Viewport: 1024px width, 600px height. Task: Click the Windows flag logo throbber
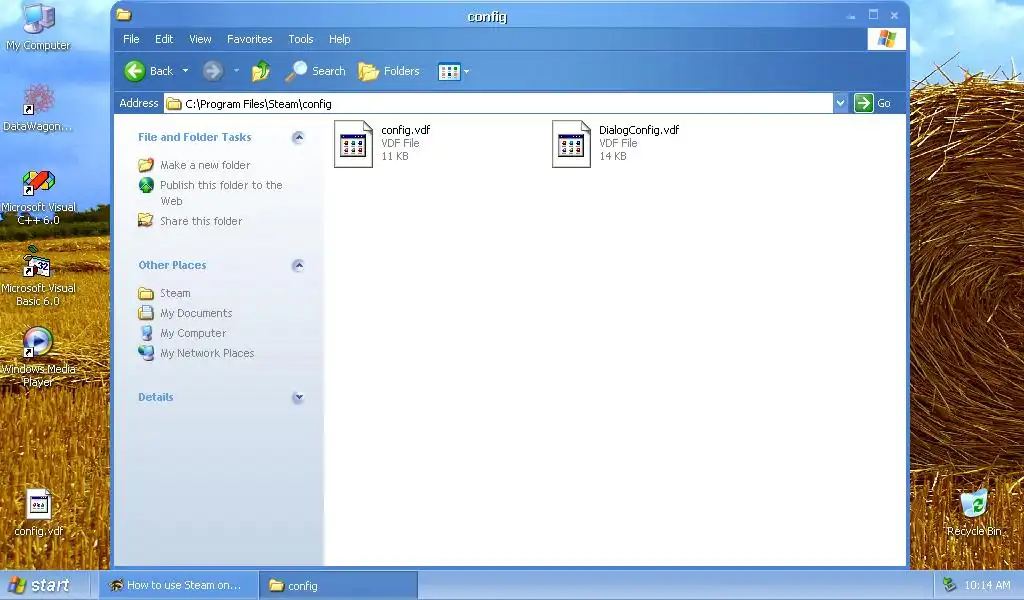point(886,39)
